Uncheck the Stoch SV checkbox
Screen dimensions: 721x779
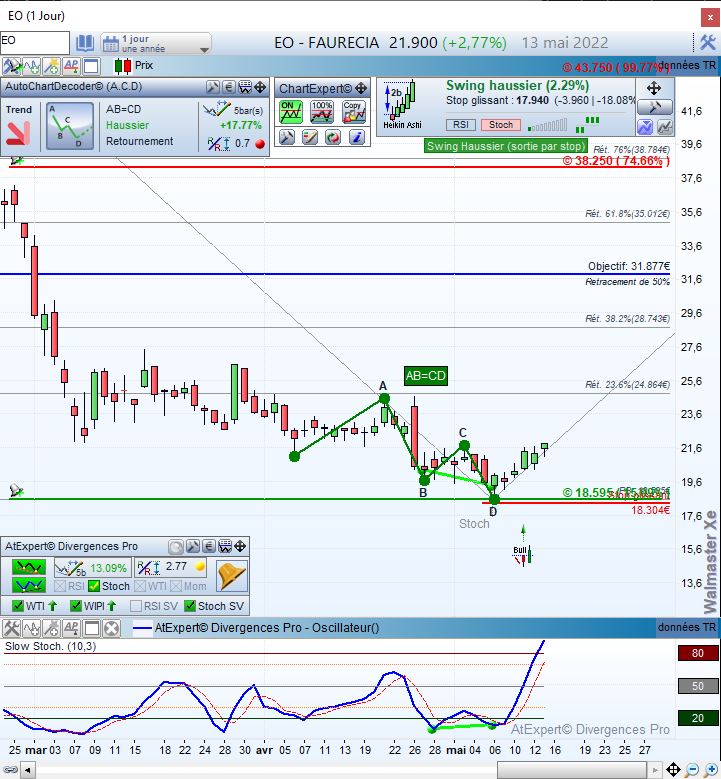point(190,606)
